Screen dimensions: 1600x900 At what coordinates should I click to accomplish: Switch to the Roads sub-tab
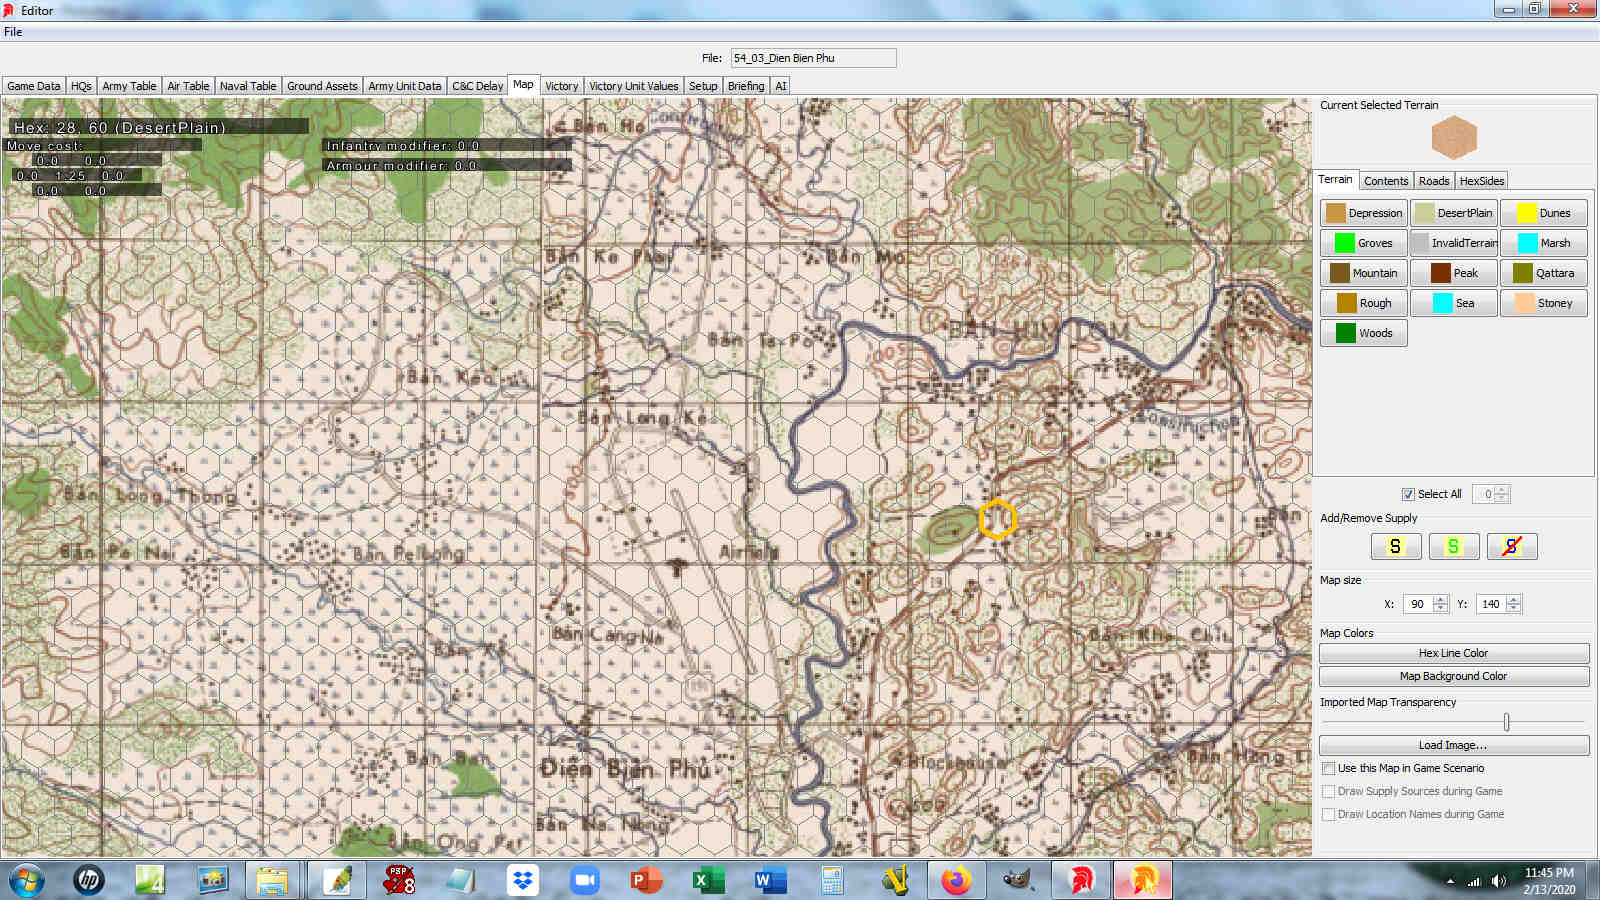1434,181
